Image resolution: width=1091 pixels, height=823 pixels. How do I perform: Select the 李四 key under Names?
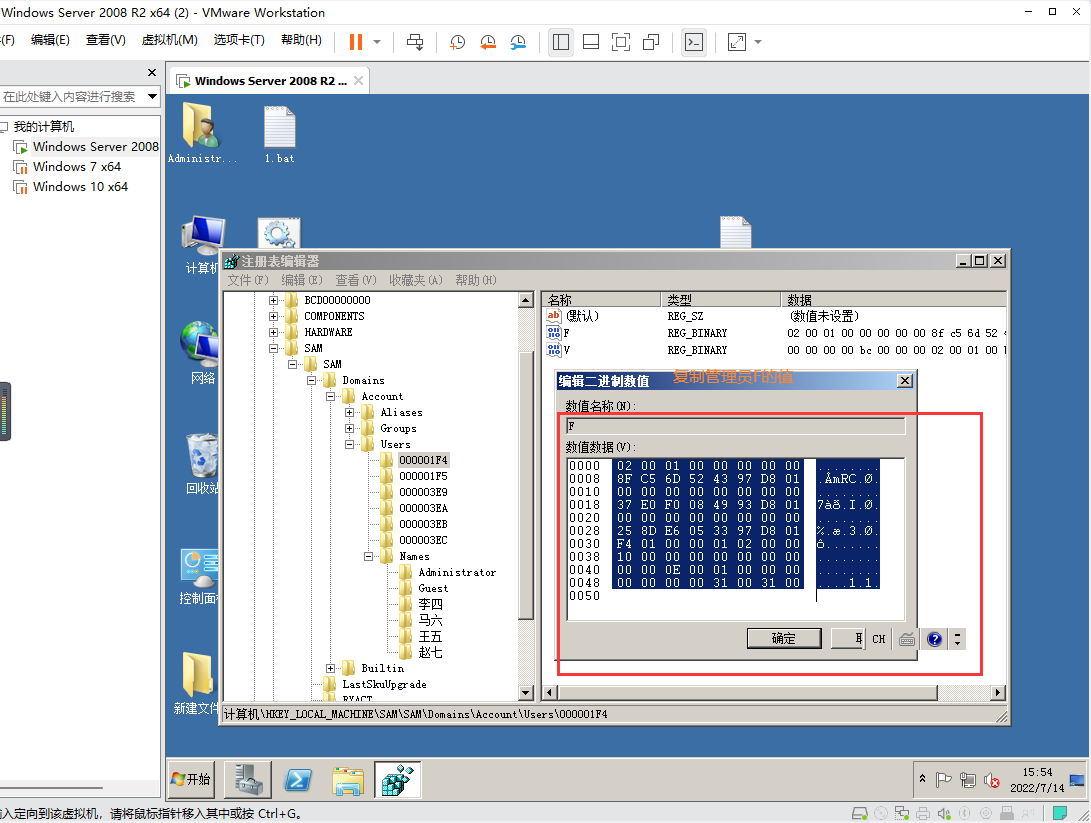point(430,605)
